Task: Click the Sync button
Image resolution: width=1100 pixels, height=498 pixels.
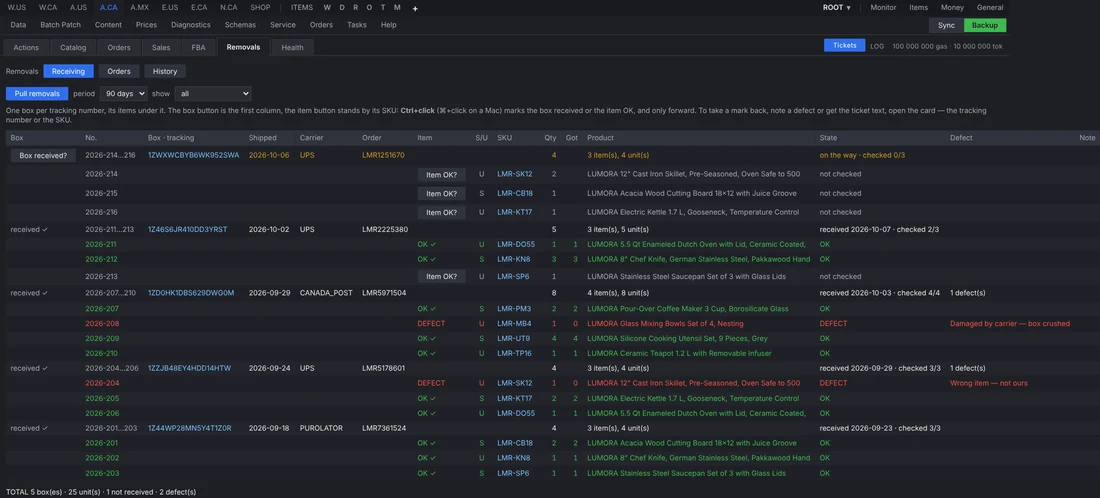Action: [x=946, y=25]
